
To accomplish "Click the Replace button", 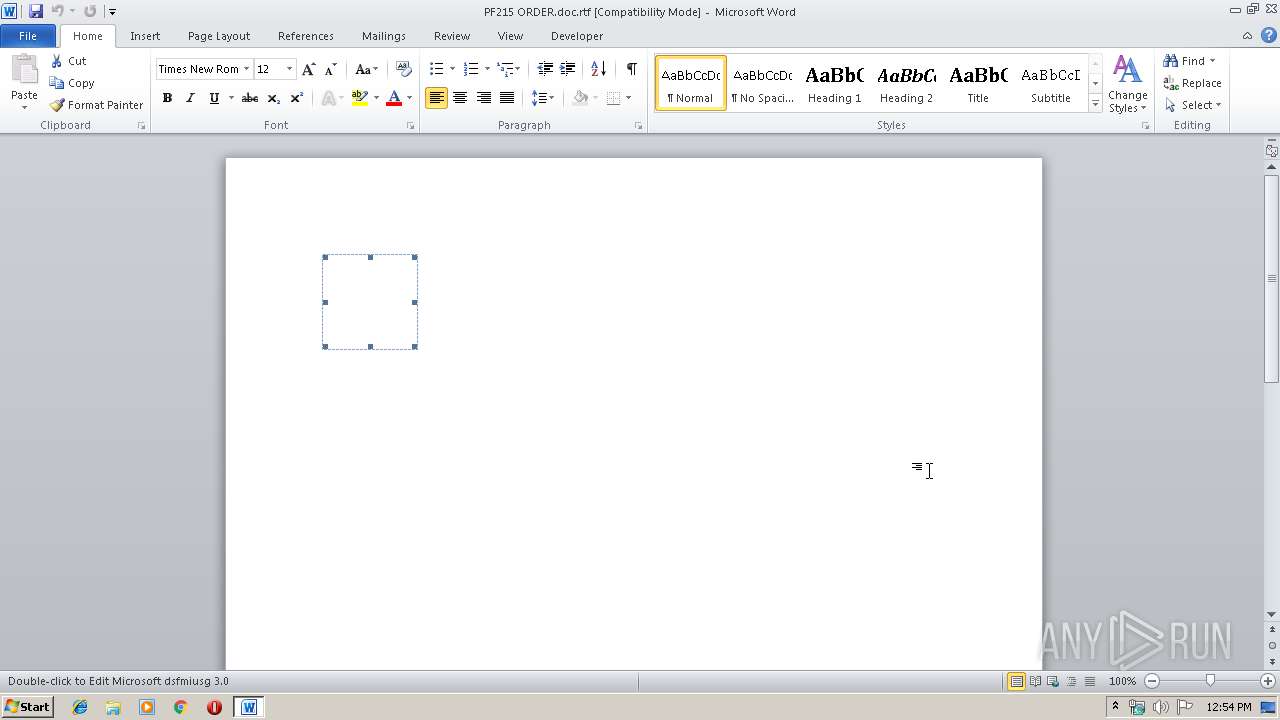I will [x=1192, y=83].
